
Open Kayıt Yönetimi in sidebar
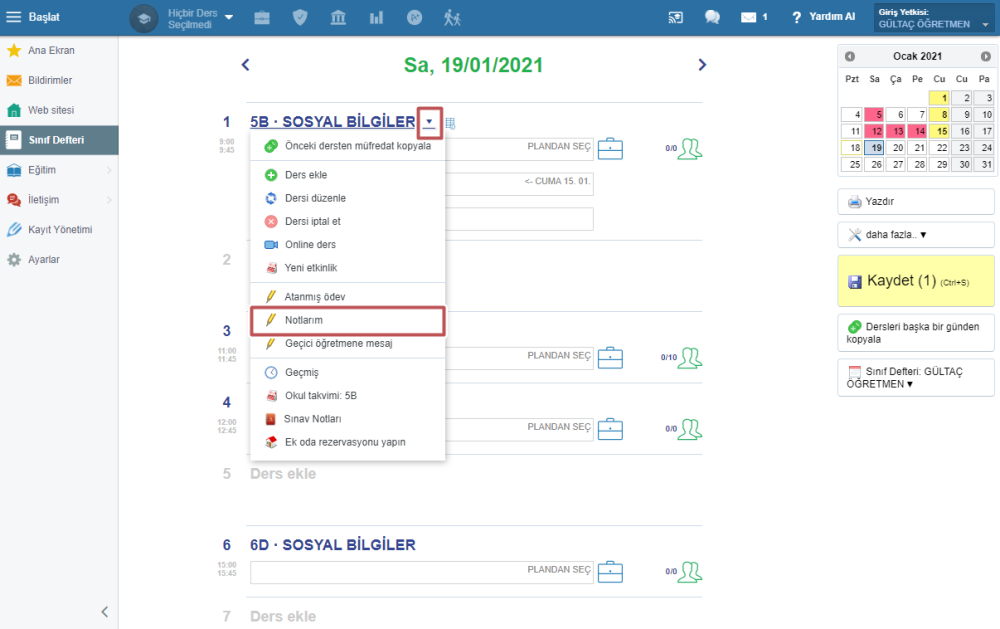pyautogui.click(x=59, y=230)
